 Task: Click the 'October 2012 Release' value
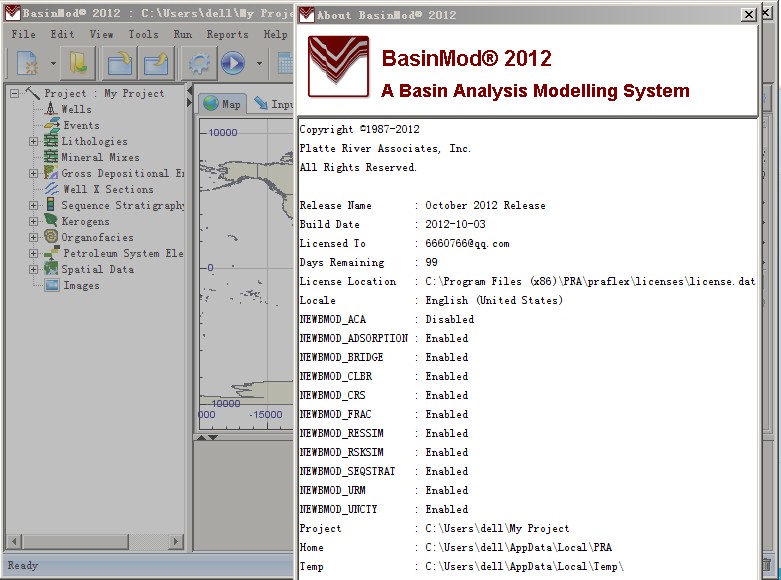pos(485,205)
